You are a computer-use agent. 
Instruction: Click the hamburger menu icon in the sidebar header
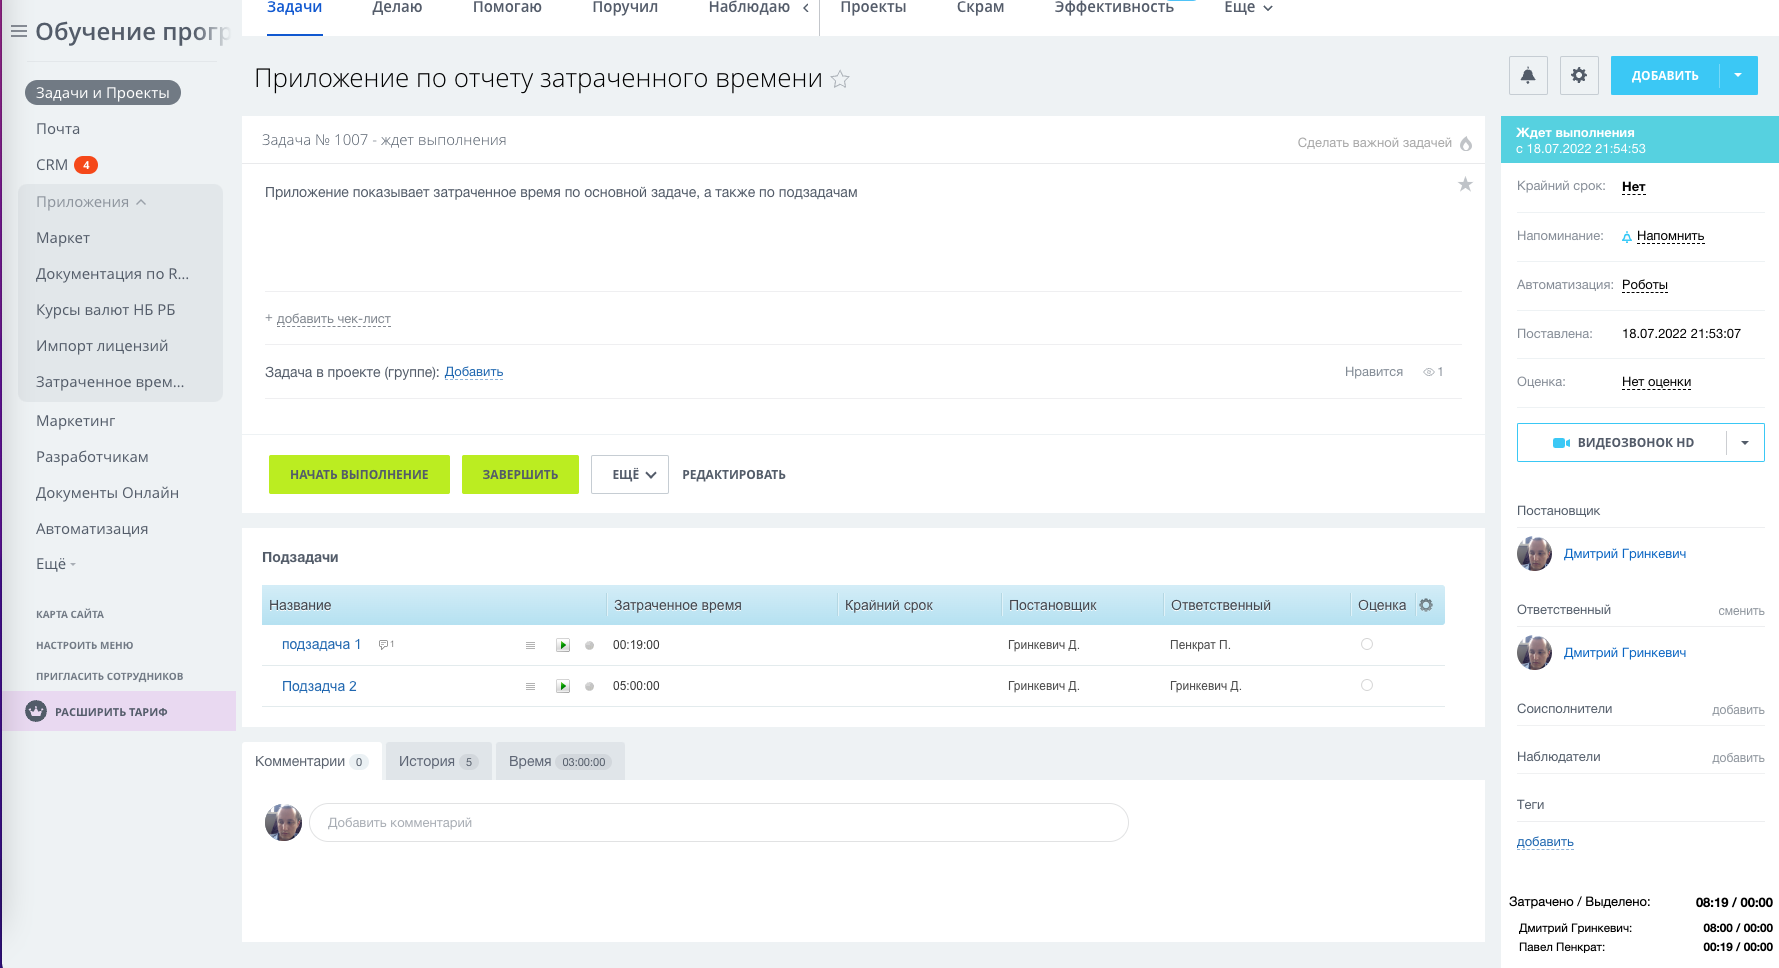[x=18, y=31]
